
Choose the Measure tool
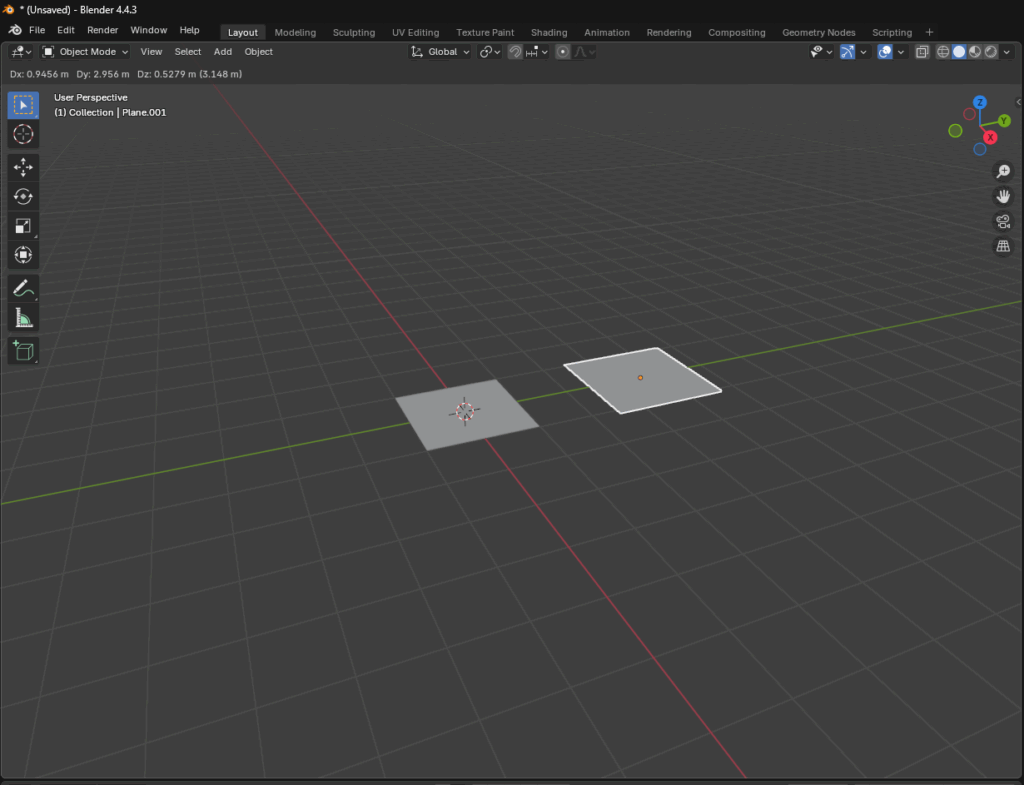[x=23, y=318]
